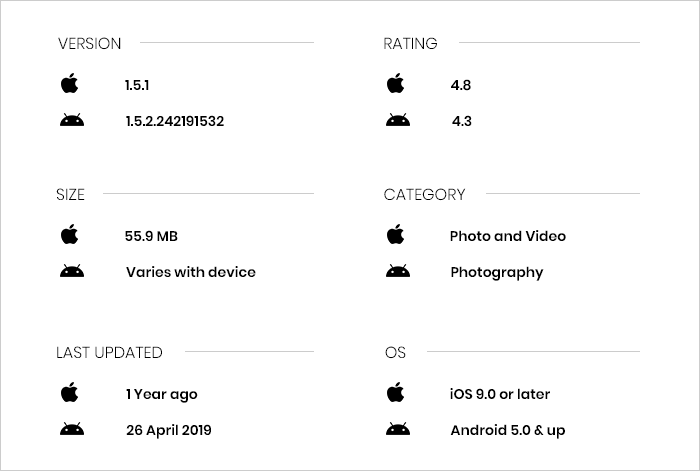Click the Photo and Video category
This screenshot has height=471, width=700.
coord(508,236)
